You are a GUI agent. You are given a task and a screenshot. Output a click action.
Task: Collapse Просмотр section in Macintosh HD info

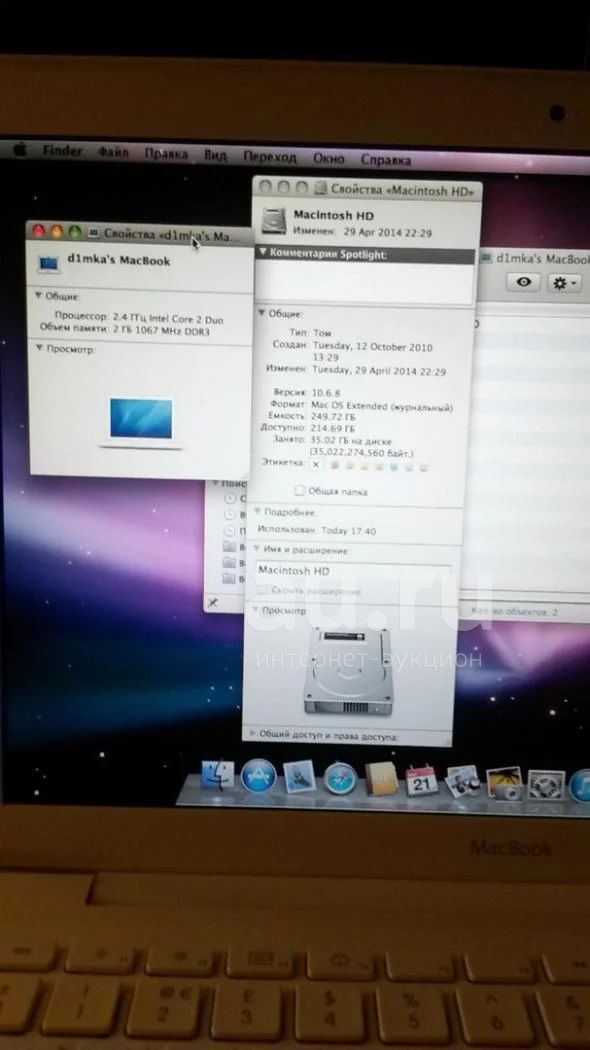coord(254,610)
